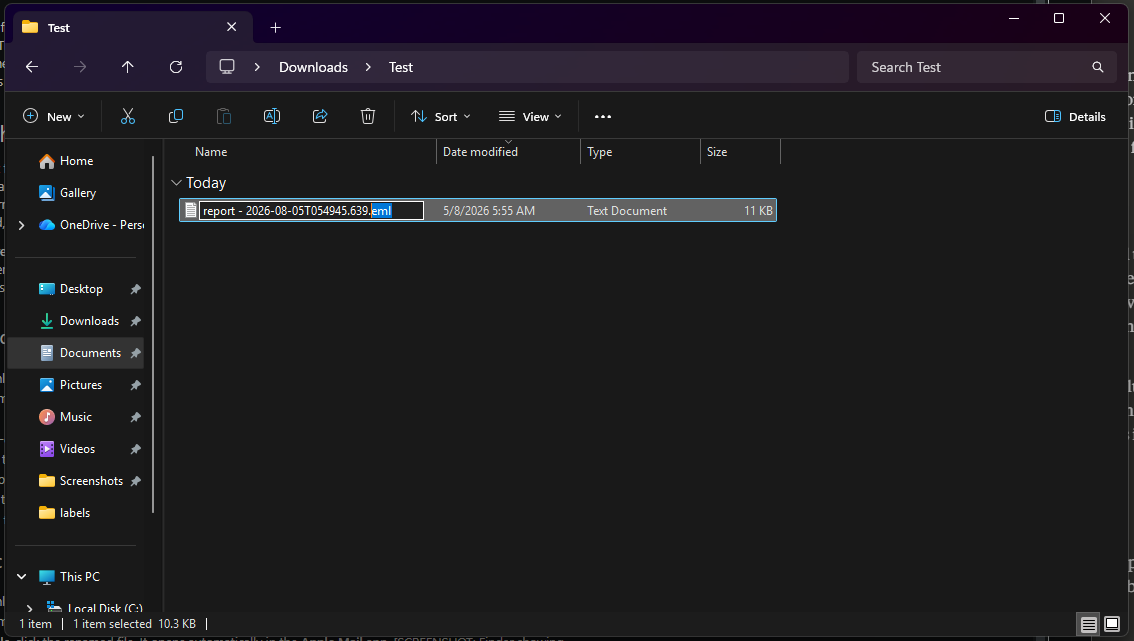Expand breadcrumb chevron before Downloads

tap(257, 67)
